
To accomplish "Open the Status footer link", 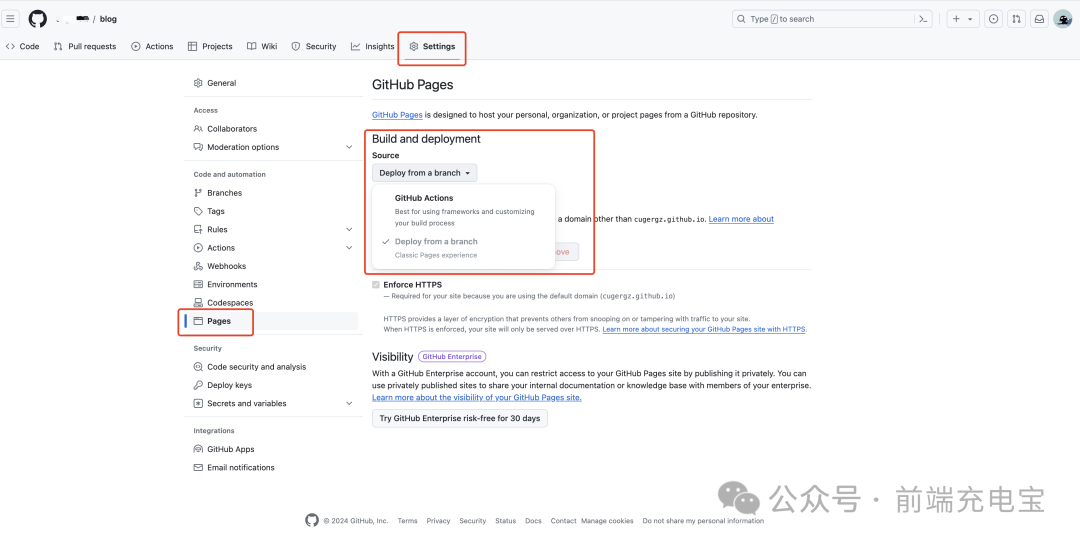I will pyautogui.click(x=506, y=521).
